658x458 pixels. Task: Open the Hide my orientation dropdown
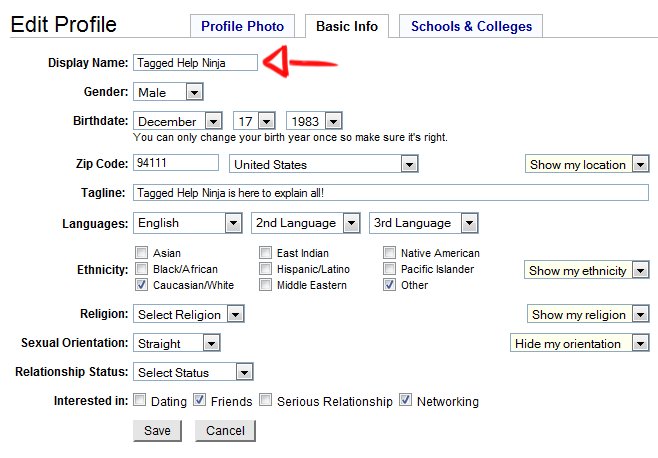pos(580,343)
